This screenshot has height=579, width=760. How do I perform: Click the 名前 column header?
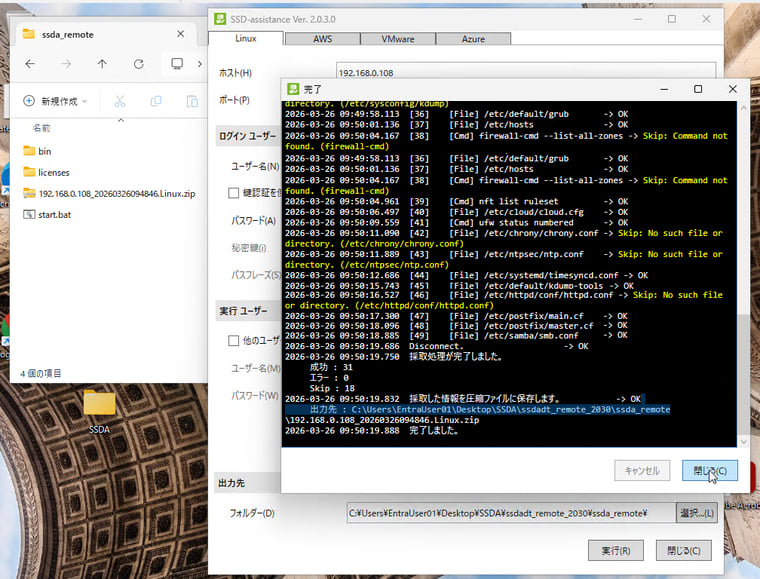point(41,128)
